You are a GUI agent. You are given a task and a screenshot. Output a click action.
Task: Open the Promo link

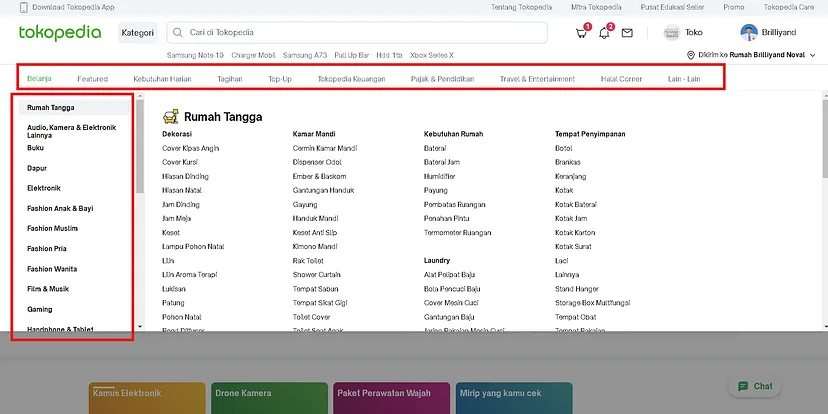coord(733,7)
